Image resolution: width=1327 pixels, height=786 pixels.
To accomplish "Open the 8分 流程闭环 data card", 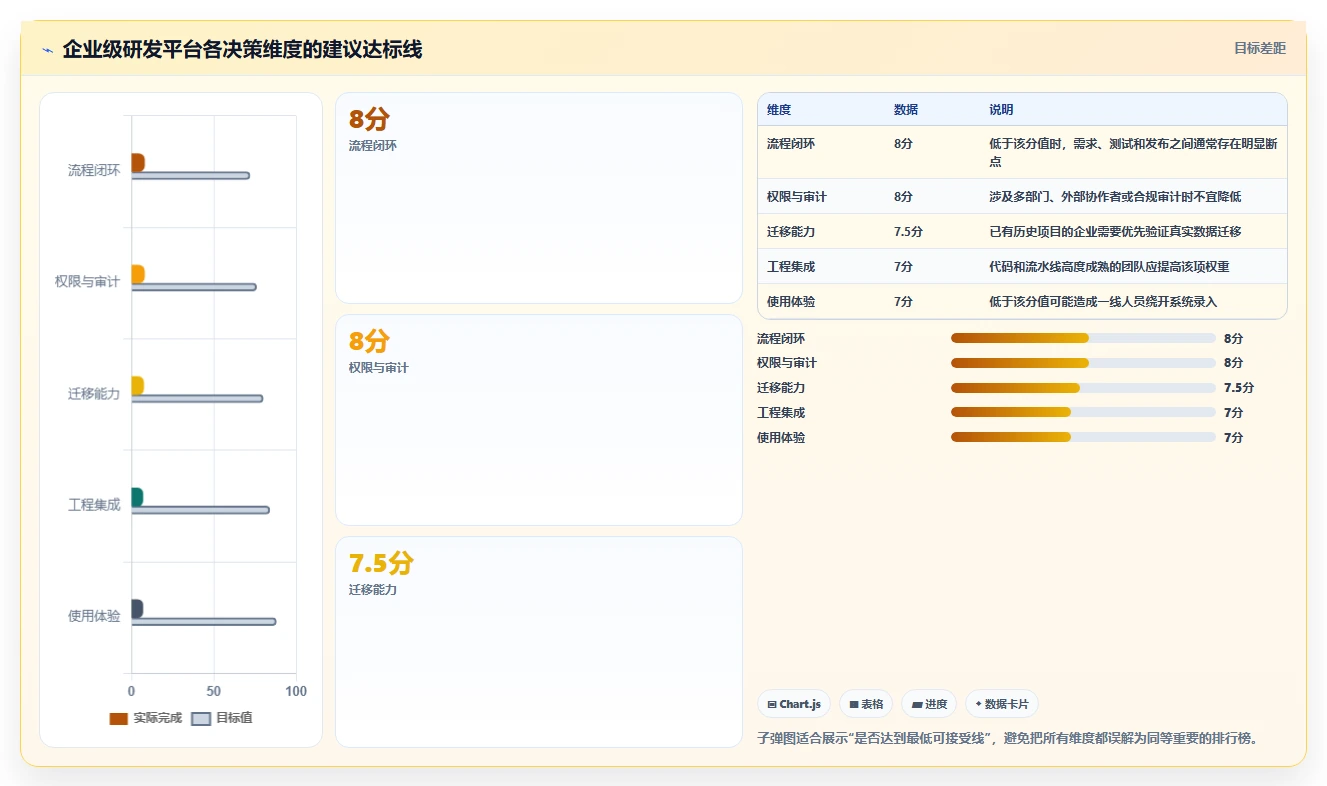I will point(539,198).
